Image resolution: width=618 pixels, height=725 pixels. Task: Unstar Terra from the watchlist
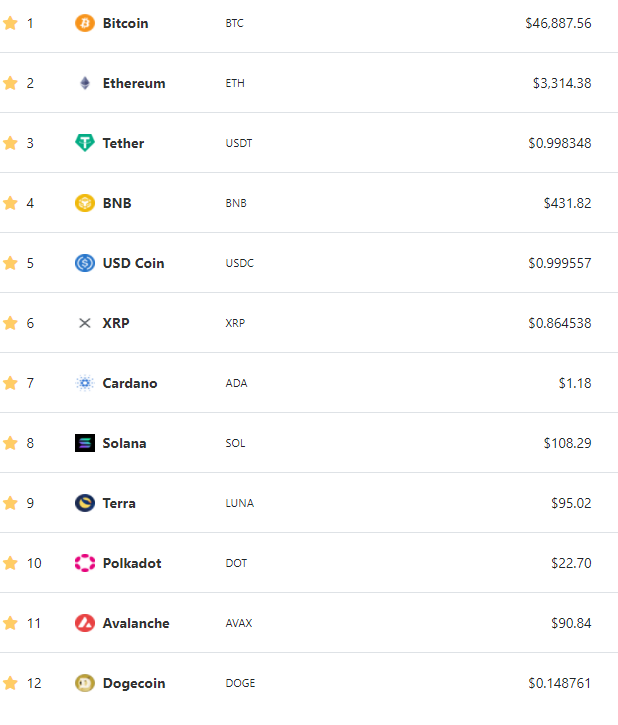[10, 503]
